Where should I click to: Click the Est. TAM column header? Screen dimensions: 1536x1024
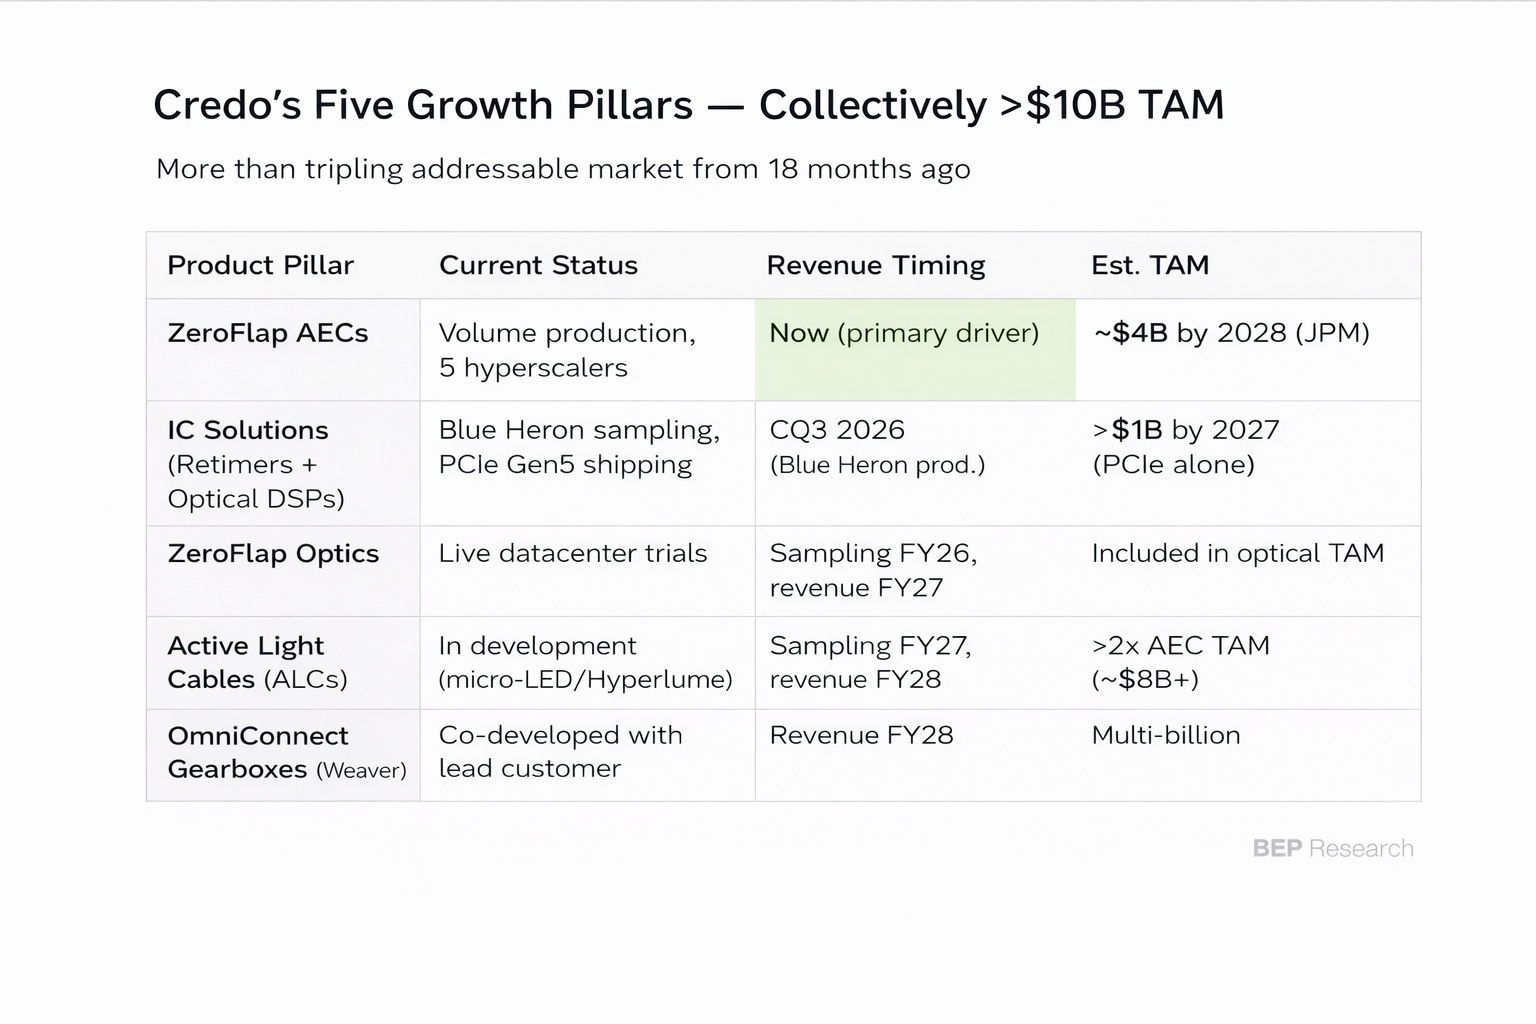(1150, 265)
